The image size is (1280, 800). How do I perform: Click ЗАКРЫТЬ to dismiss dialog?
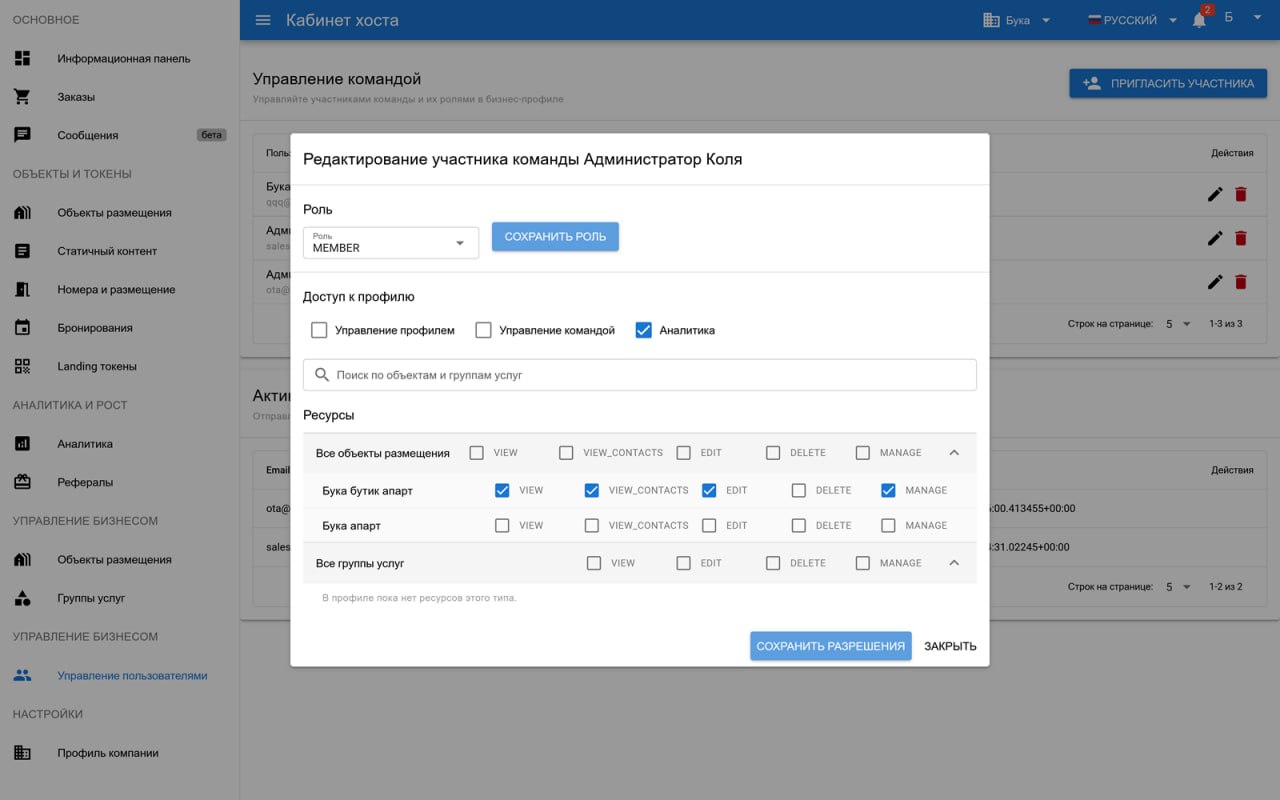[950, 646]
